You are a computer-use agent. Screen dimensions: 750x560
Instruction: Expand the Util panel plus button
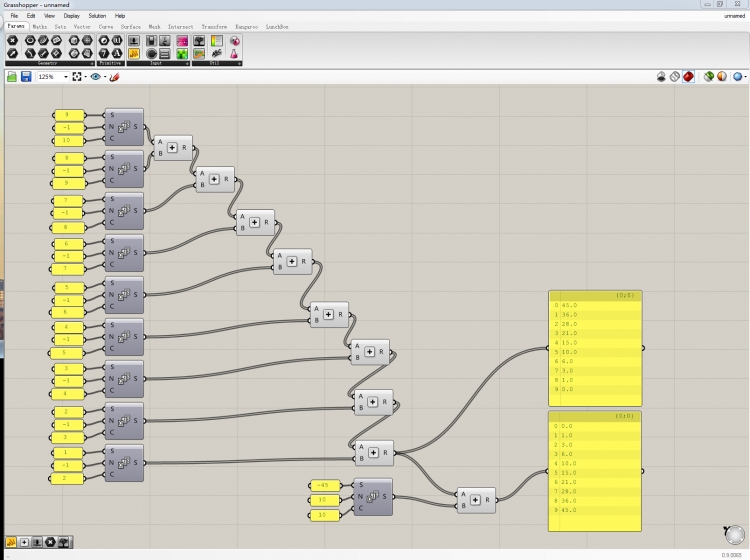[x=239, y=63]
